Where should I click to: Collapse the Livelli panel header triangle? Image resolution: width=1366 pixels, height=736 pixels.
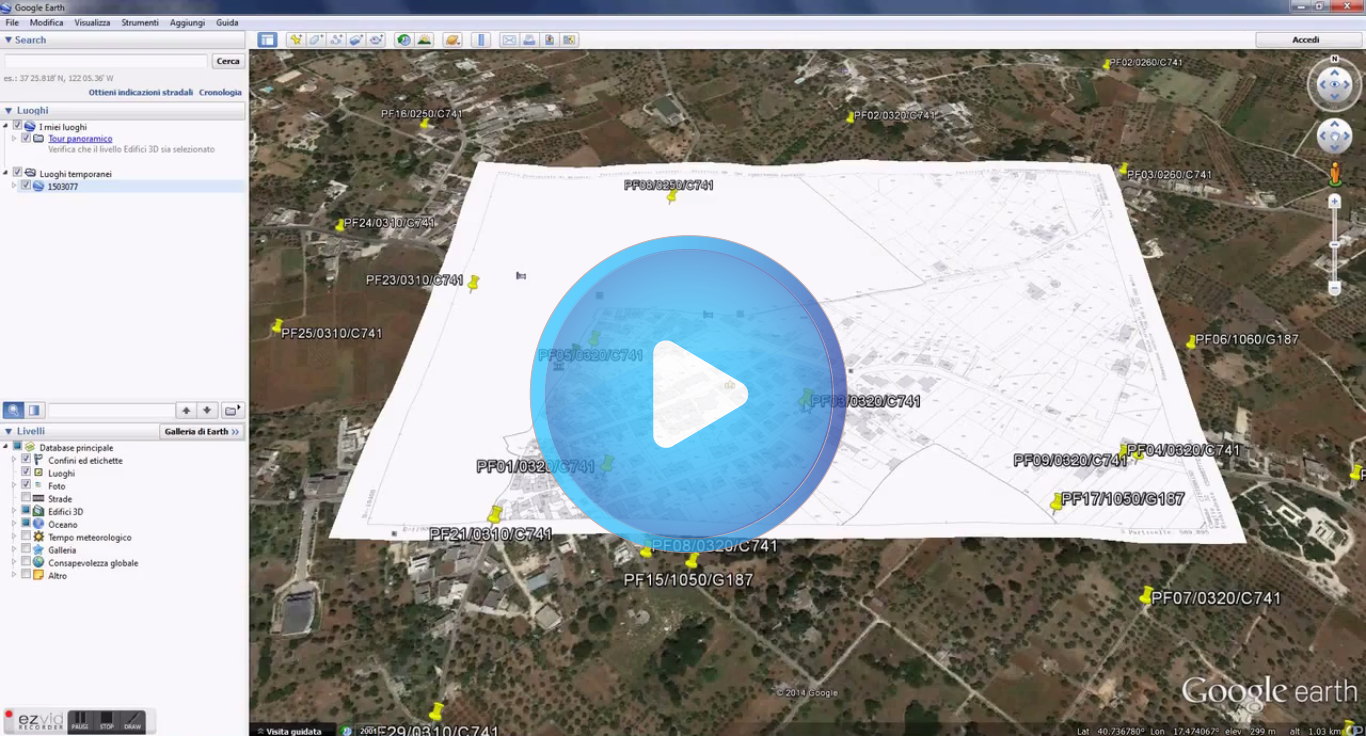pos(9,431)
